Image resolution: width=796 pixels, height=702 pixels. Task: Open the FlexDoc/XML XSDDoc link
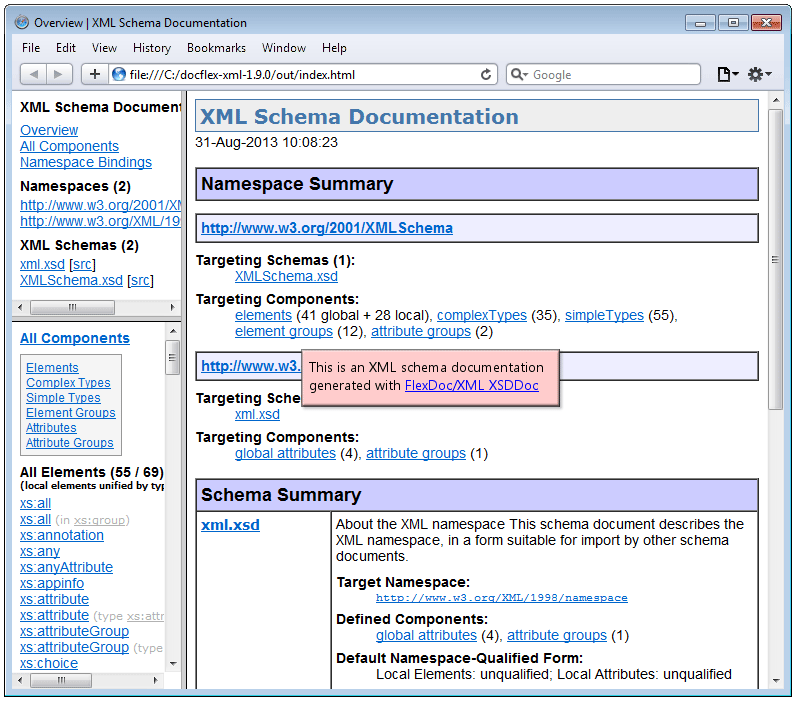pyautogui.click(x=471, y=385)
